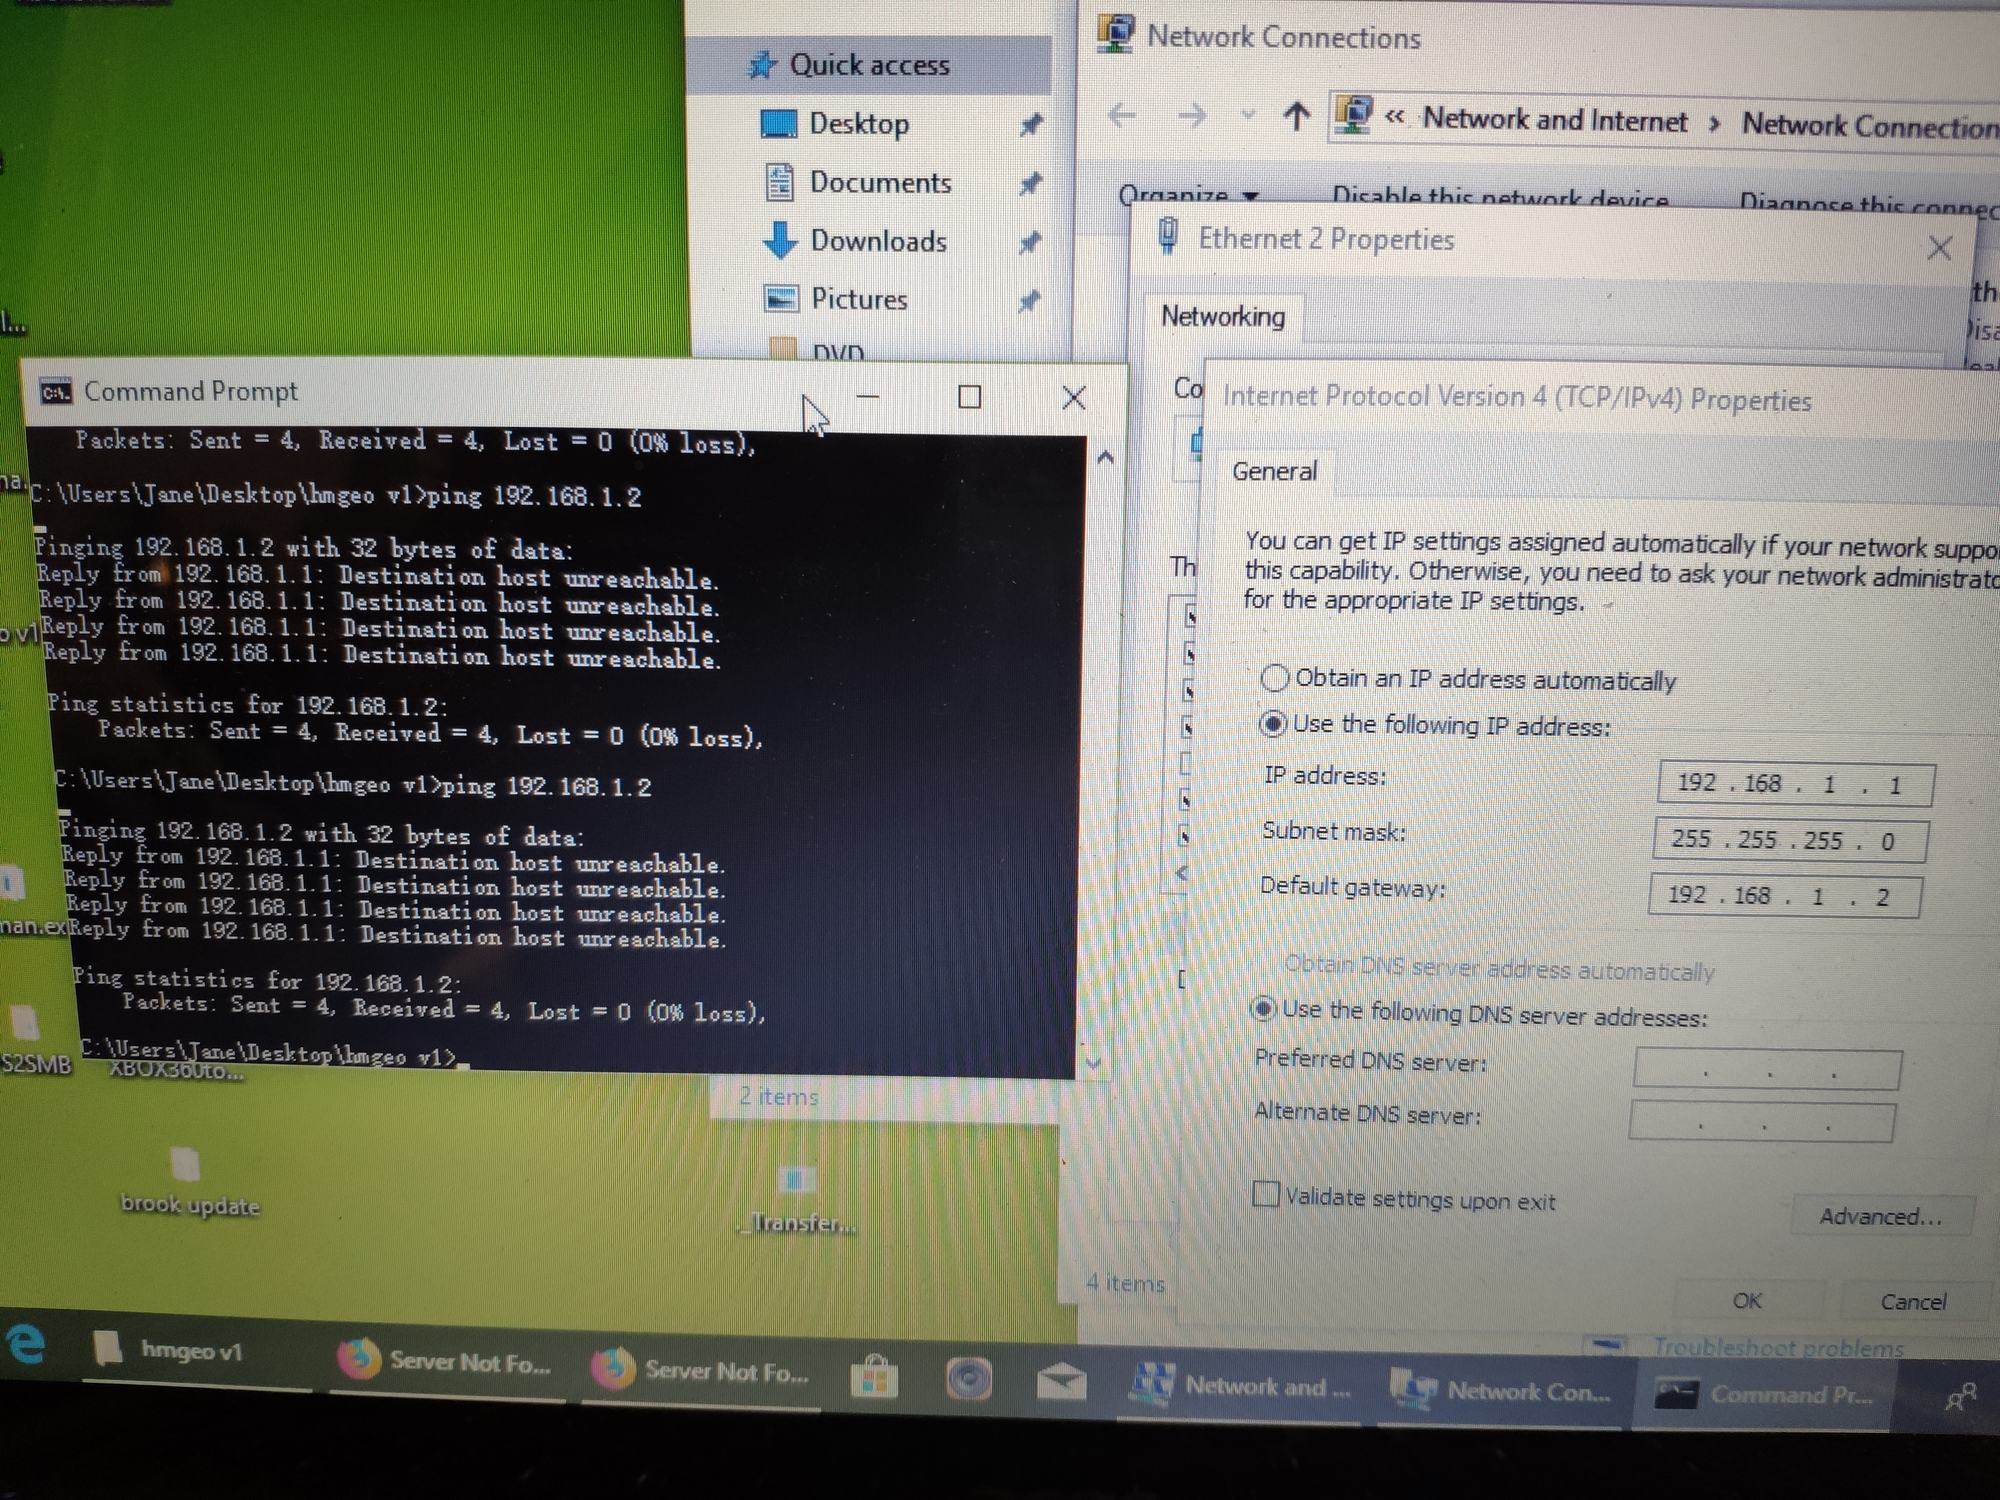2000x1500 pixels.
Task: Click Disable this network device command
Action: pos(1500,198)
